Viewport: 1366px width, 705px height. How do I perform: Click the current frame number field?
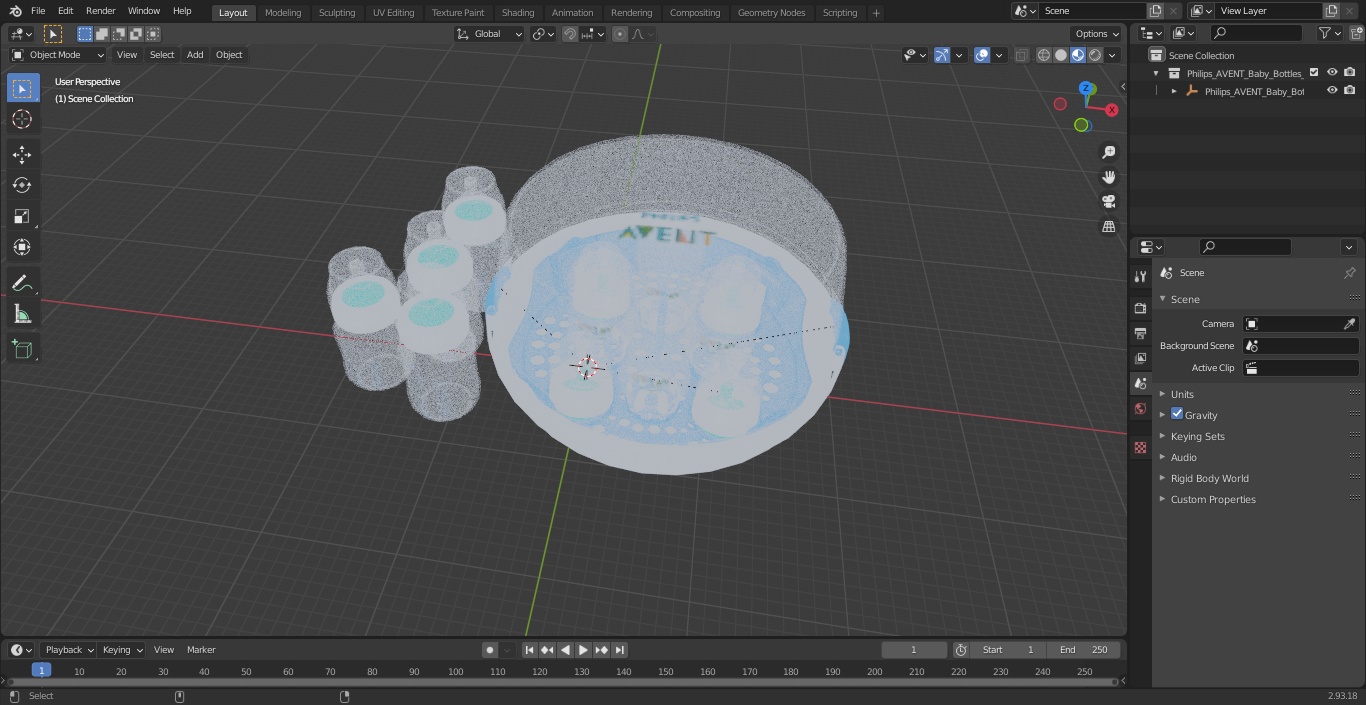click(x=913, y=650)
